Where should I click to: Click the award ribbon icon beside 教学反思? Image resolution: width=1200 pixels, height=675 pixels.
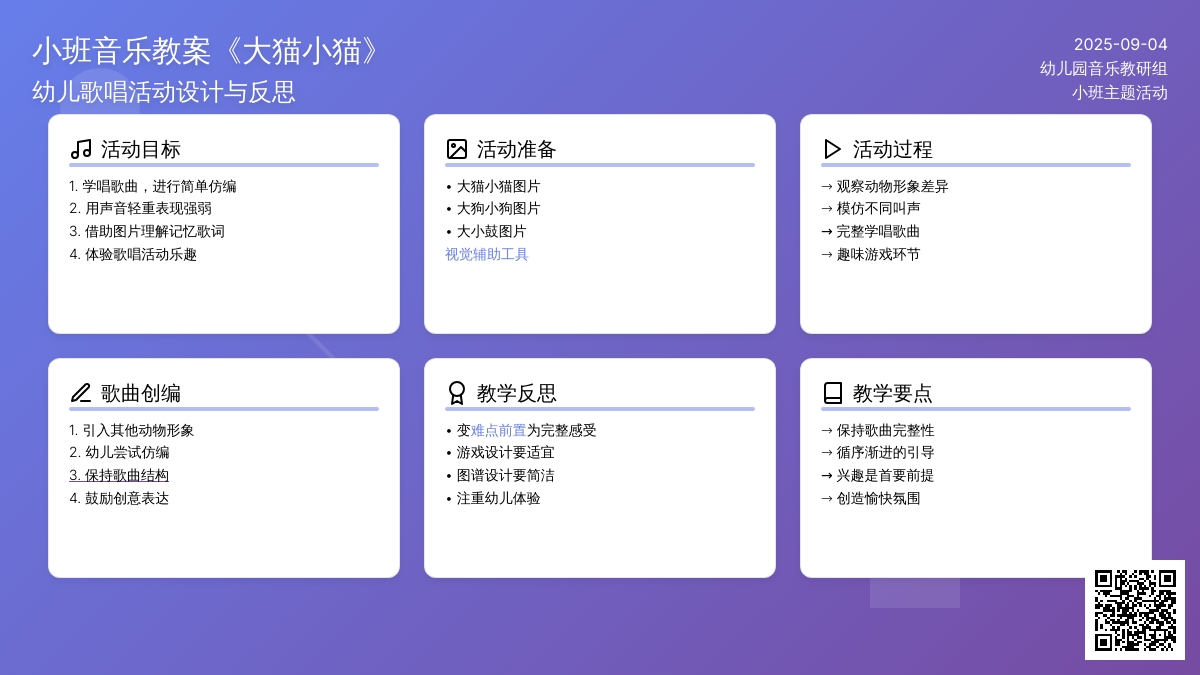pyautogui.click(x=457, y=393)
